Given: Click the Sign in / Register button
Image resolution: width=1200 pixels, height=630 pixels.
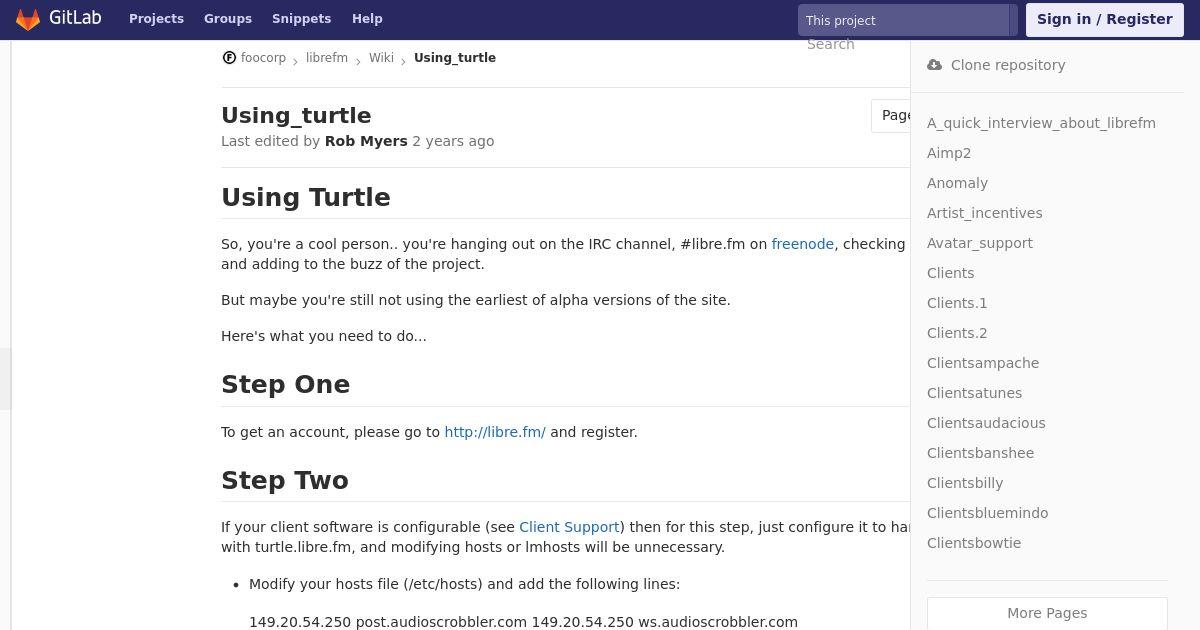Looking at the screenshot, I should pyautogui.click(x=1105, y=20).
